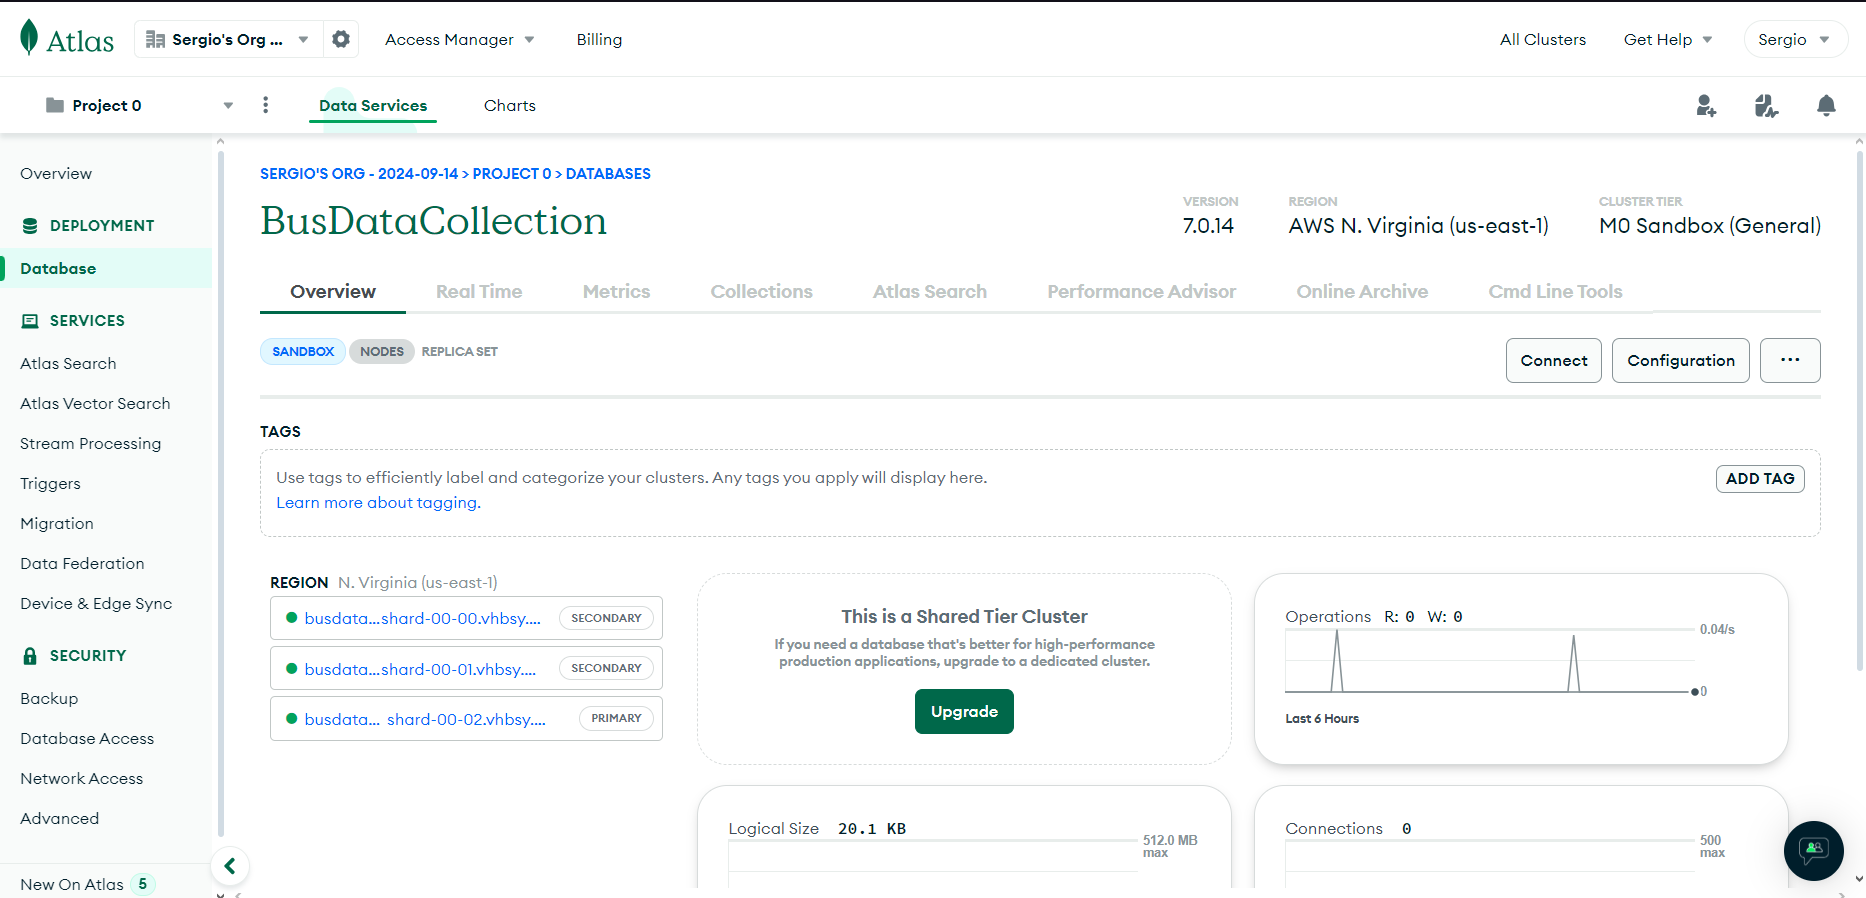Screen dimensions: 1866x898
Task: Open Device & Edge Sync
Action: (96, 603)
